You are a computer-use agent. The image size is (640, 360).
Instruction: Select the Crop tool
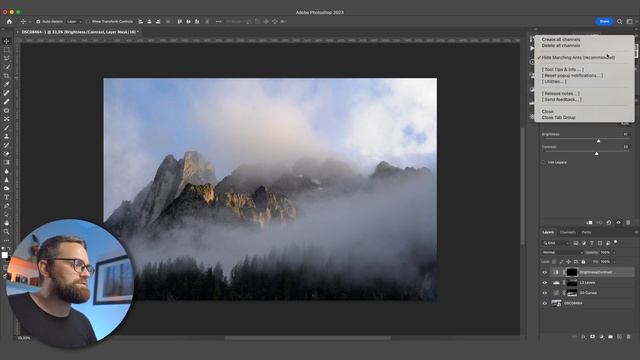coord(7,76)
